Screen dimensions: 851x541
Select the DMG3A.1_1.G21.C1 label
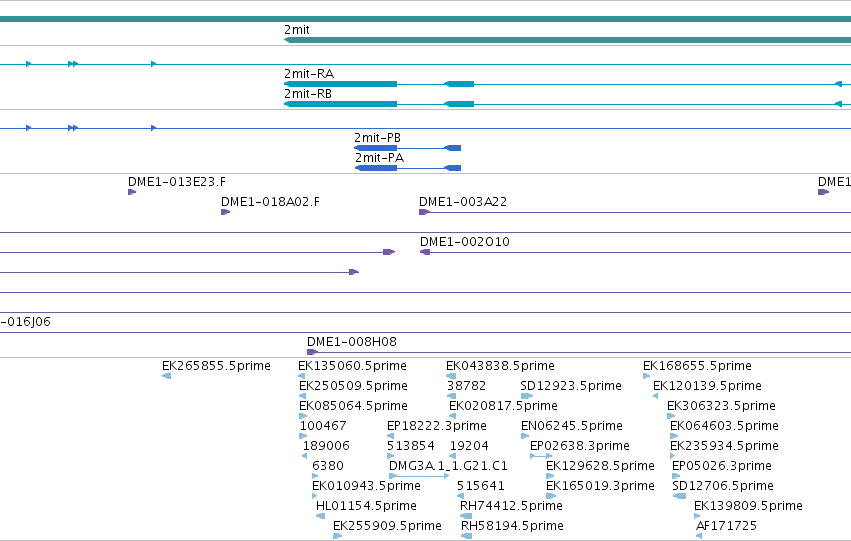(x=448, y=466)
